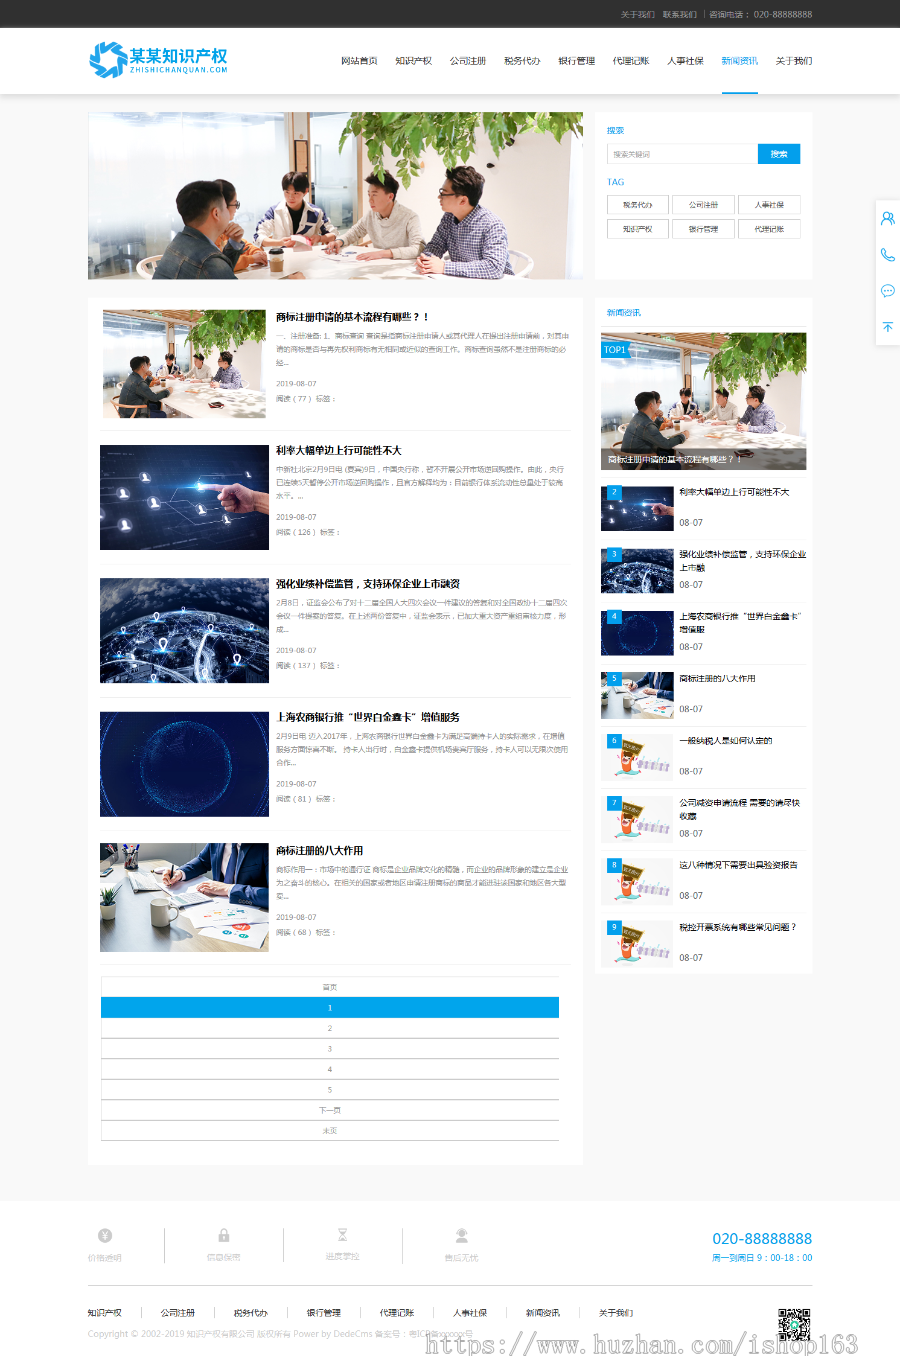
Task: Open 关于我们 in the top navigation
Action: point(794,61)
